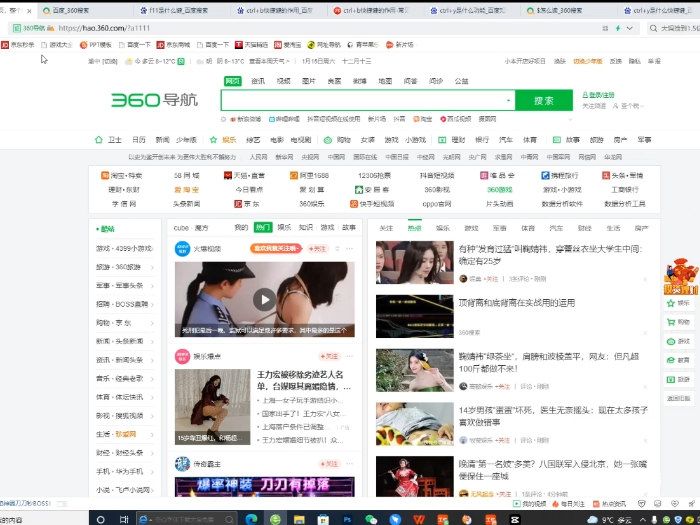Click the shopping icon beside 购物 in nav row
This screenshot has height=525, width=700.
pos(328,140)
